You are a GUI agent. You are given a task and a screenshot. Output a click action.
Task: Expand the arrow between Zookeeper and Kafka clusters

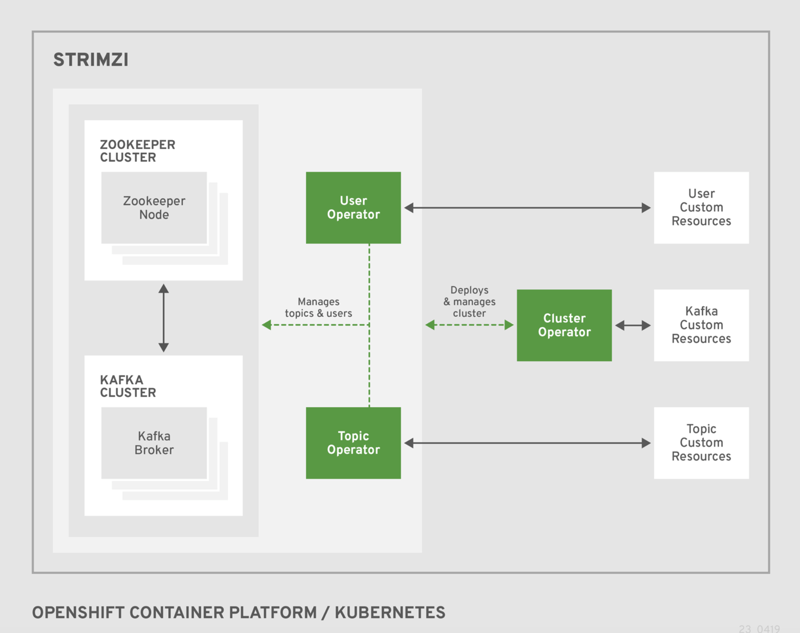coord(163,318)
